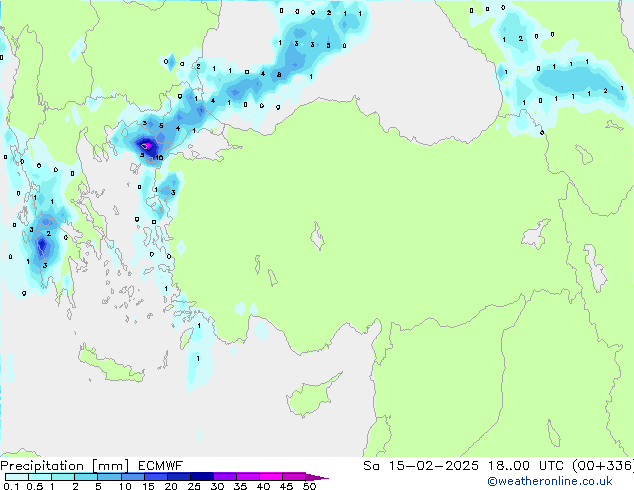
Task: Click the 1–2 mm legend color box
Action: coord(63,477)
